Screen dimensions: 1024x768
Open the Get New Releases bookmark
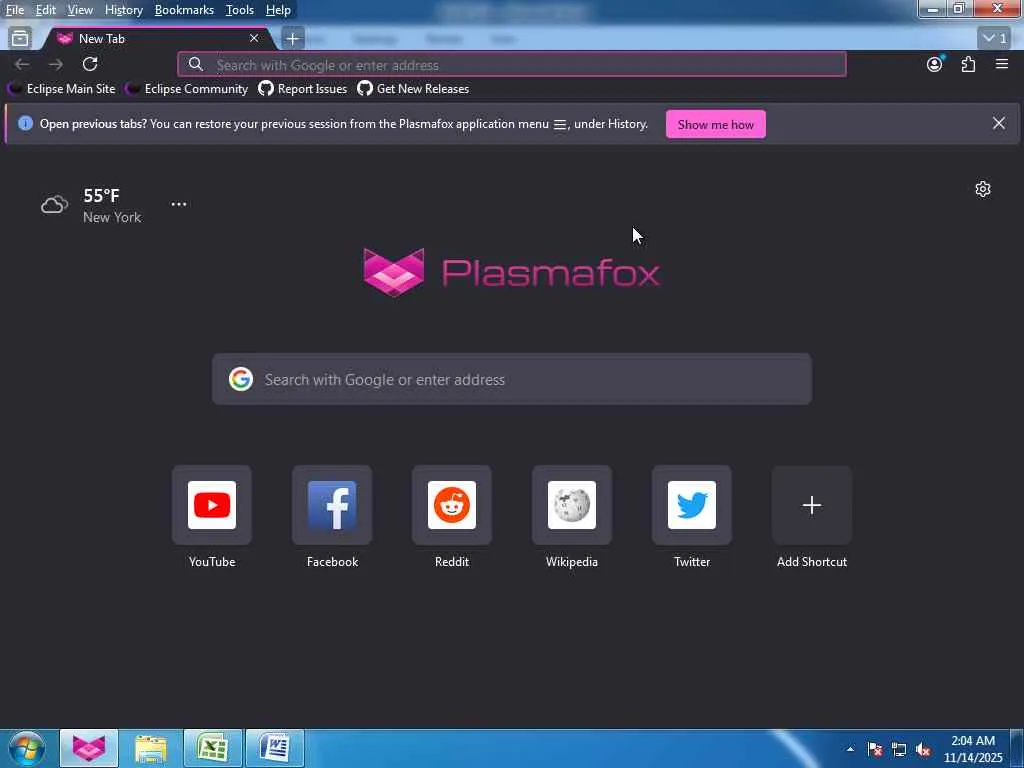[413, 89]
